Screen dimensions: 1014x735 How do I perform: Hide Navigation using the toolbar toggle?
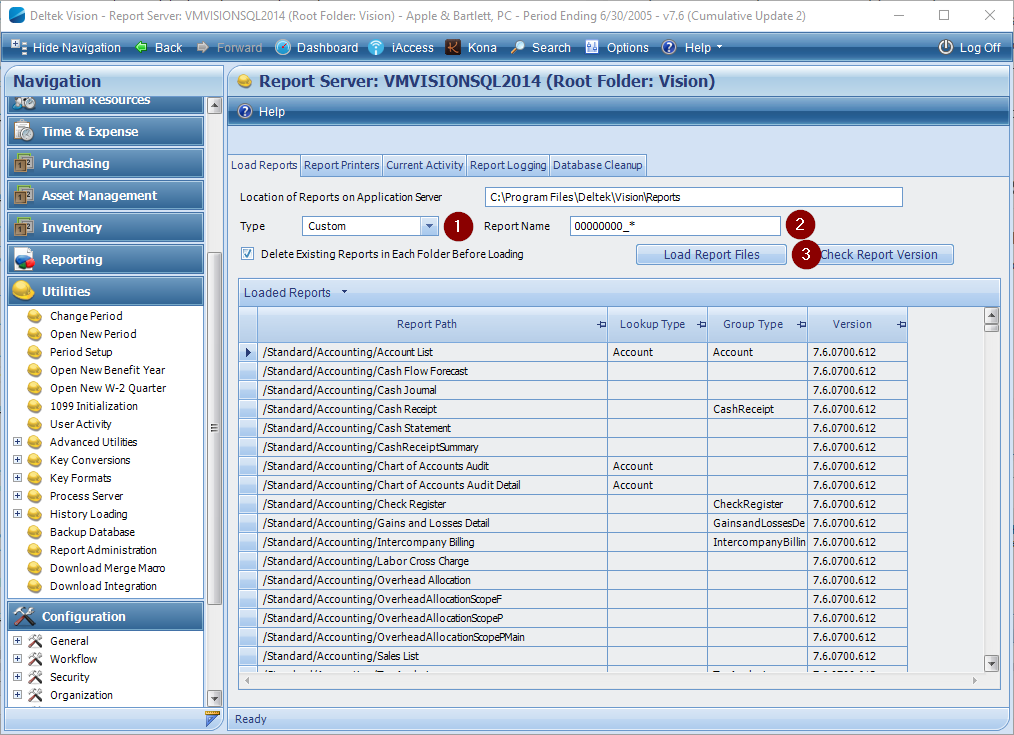click(70, 47)
